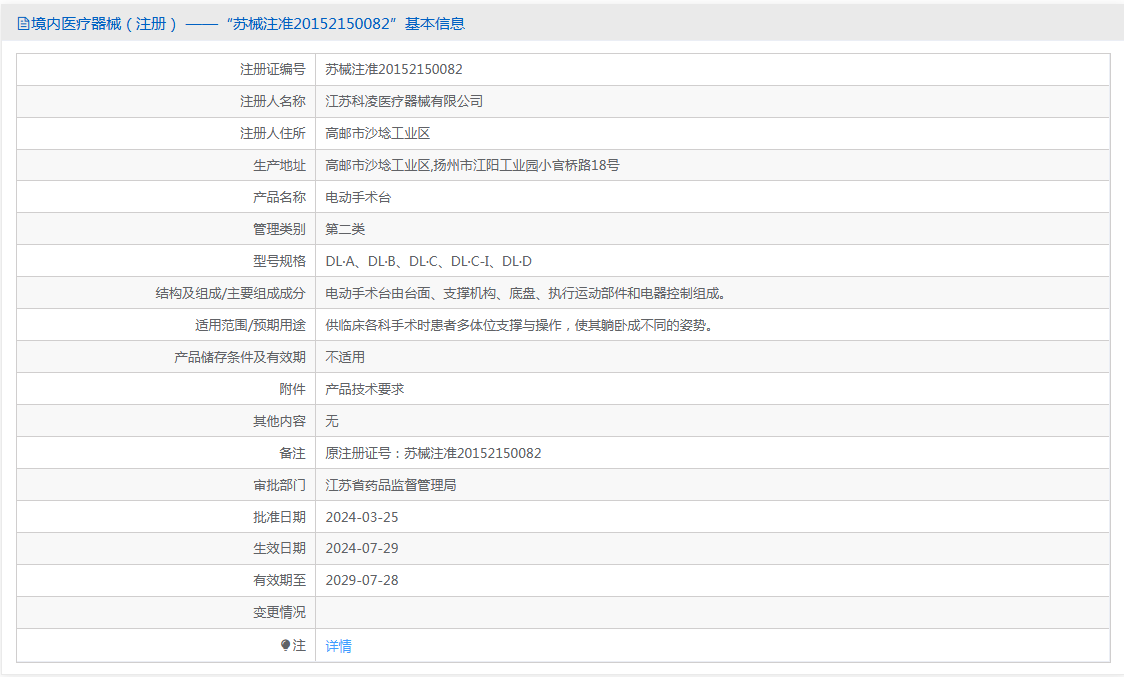Click effective date 2024-07-29

362,548
